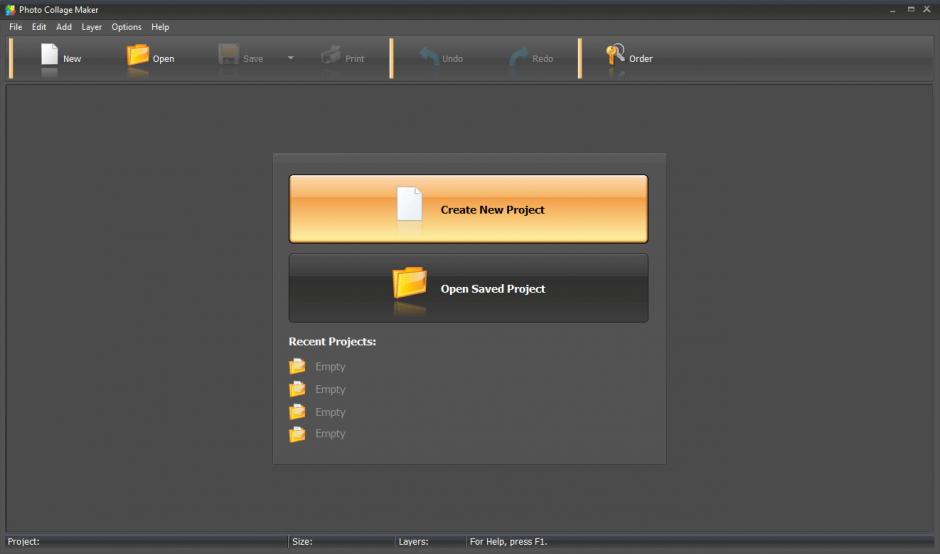Click the Open toolbar label
Viewport: 940px width, 554px height.
pyautogui.click(x=163, y=59)
